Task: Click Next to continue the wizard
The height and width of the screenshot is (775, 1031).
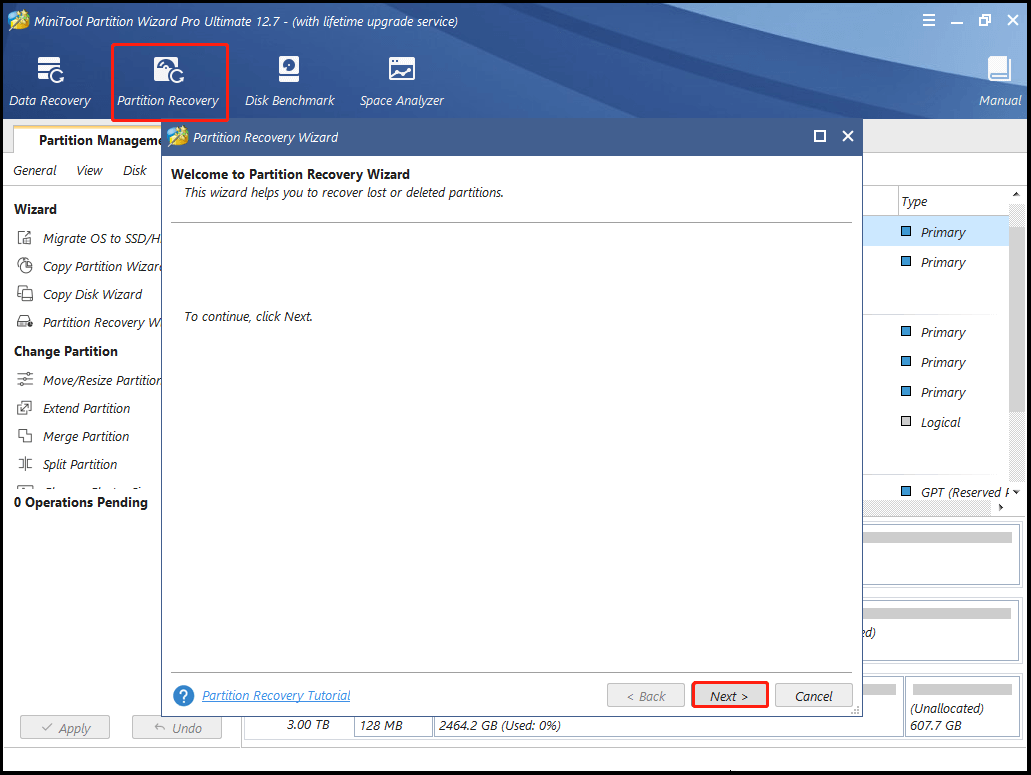Action: coord(729,695)
